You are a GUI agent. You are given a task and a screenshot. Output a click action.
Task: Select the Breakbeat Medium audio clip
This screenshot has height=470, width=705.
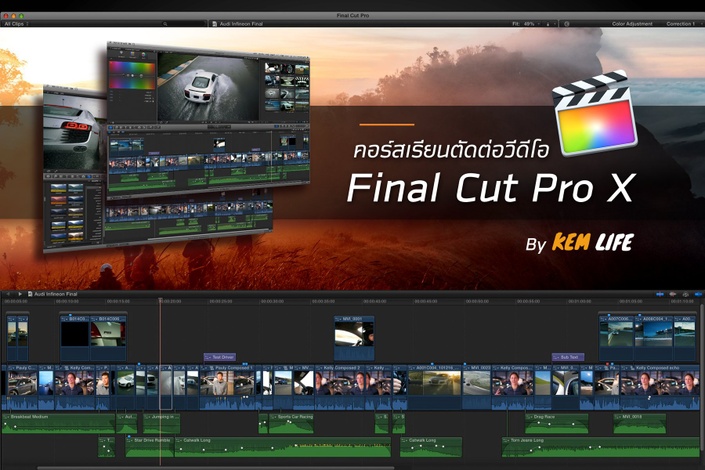[58, 424]
